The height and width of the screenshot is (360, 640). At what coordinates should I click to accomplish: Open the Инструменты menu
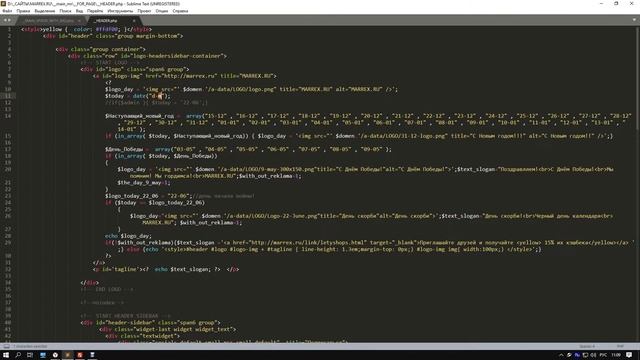(x=120, y=11)
